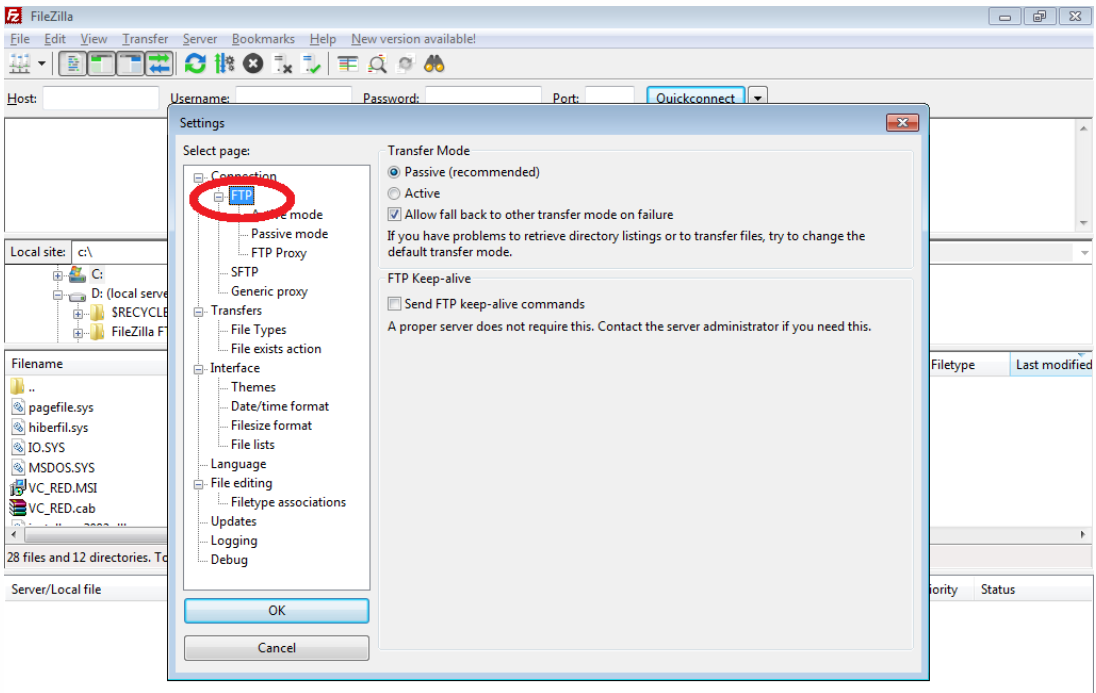Select Language settings page
The width and height of the screenshot is (1096, 693).
pos(238,464)
